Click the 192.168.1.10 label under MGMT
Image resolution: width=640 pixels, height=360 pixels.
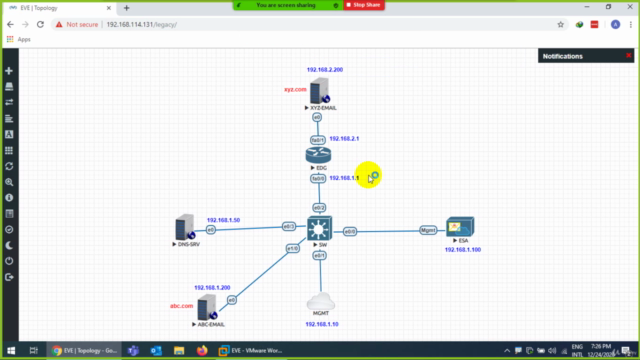[x=322, y=324]
